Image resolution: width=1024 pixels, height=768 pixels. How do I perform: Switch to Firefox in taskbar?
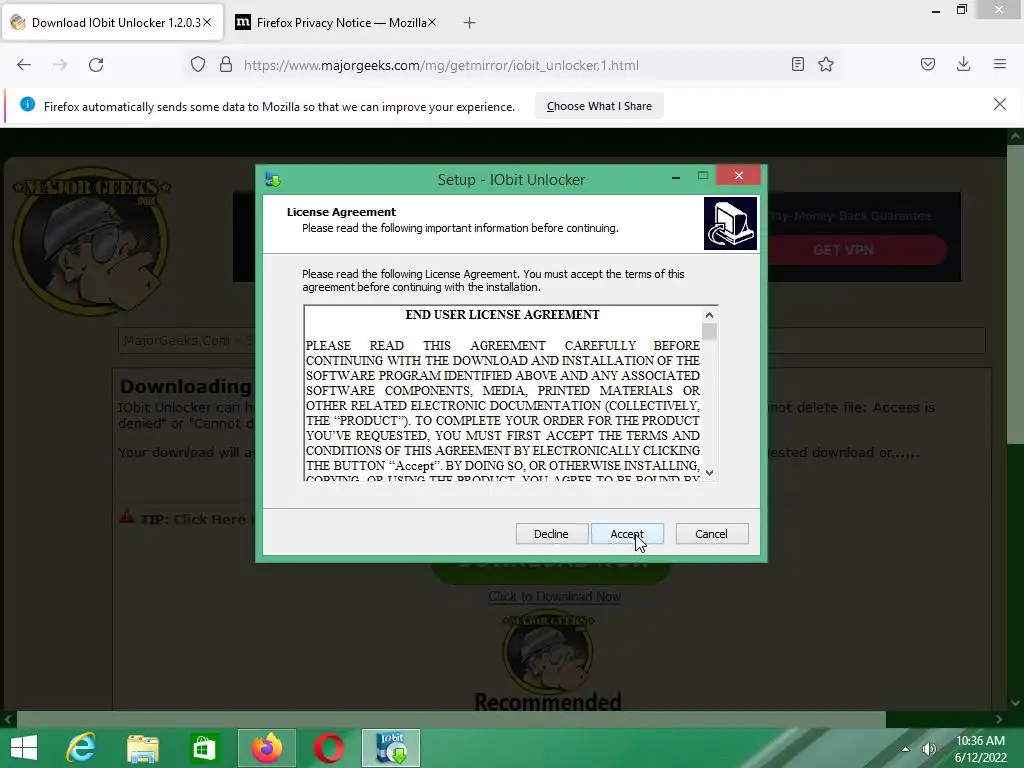click(266, 748)
